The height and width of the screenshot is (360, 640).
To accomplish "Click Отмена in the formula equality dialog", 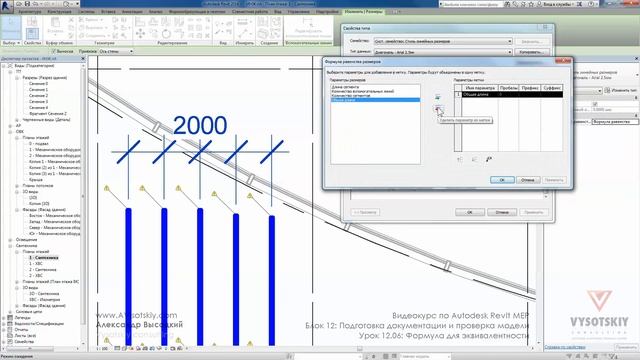I will pyautogui.click(x=528, y=180).
